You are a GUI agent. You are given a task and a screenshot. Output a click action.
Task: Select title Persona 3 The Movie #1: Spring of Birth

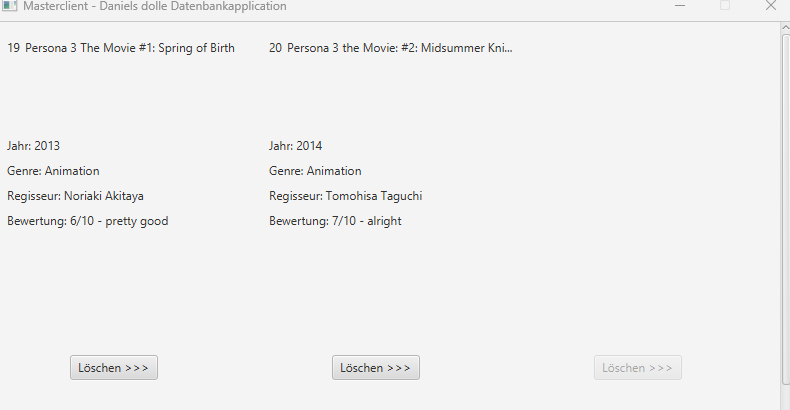point(130,48)
